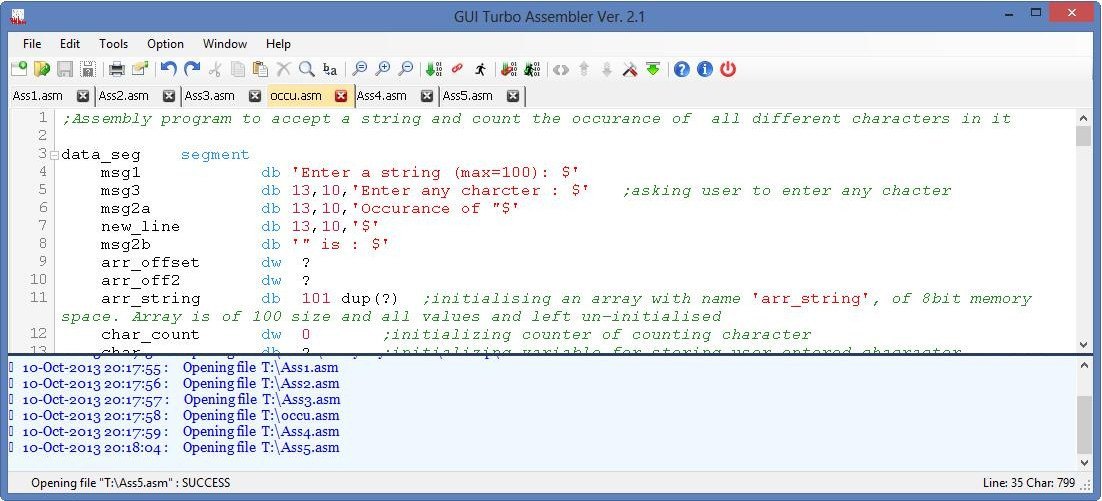Click the gray down arrow icon
The height and width of the screenshot is (501, 1102).
tap(607, 69)
